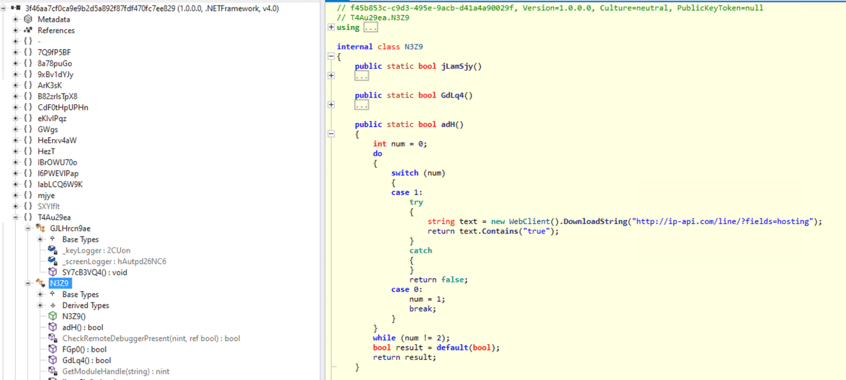The height and width of the screenshot is (380, 846).
Task: Click the GetModuleHandle method icon
Action: (x=52, y=371)
